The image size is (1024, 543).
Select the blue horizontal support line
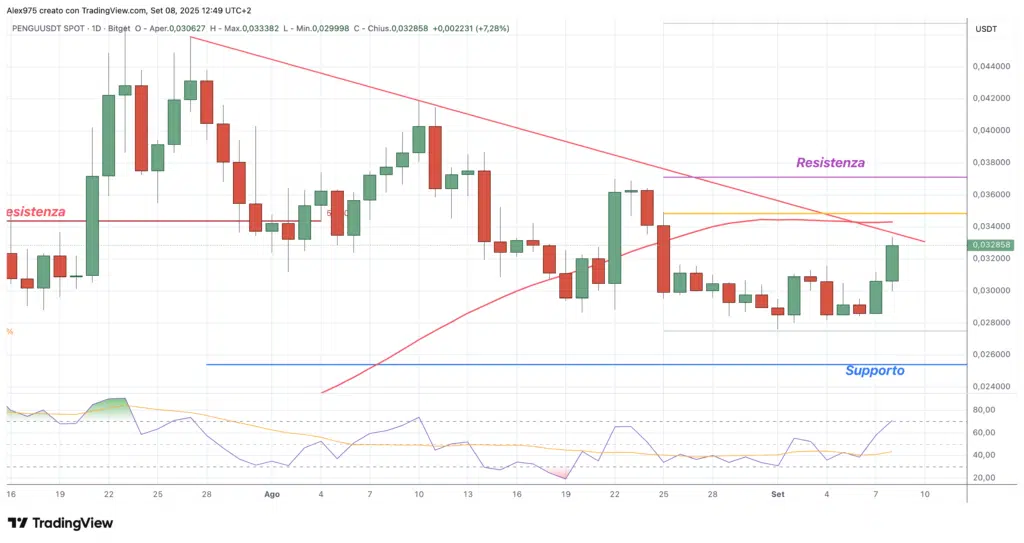click(500, 364)
